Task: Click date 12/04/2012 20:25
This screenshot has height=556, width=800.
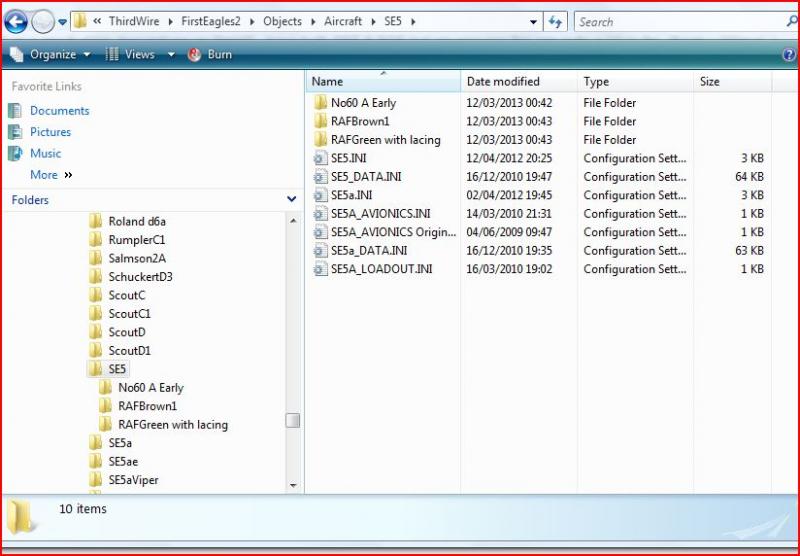Action: [509, 158]
